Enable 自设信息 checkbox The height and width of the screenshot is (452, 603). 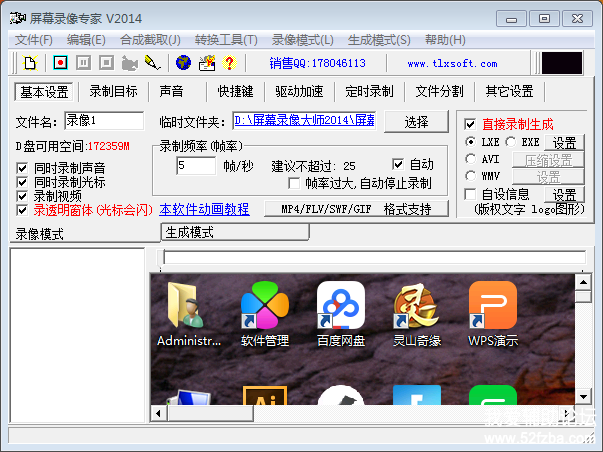tap(470, 194)
